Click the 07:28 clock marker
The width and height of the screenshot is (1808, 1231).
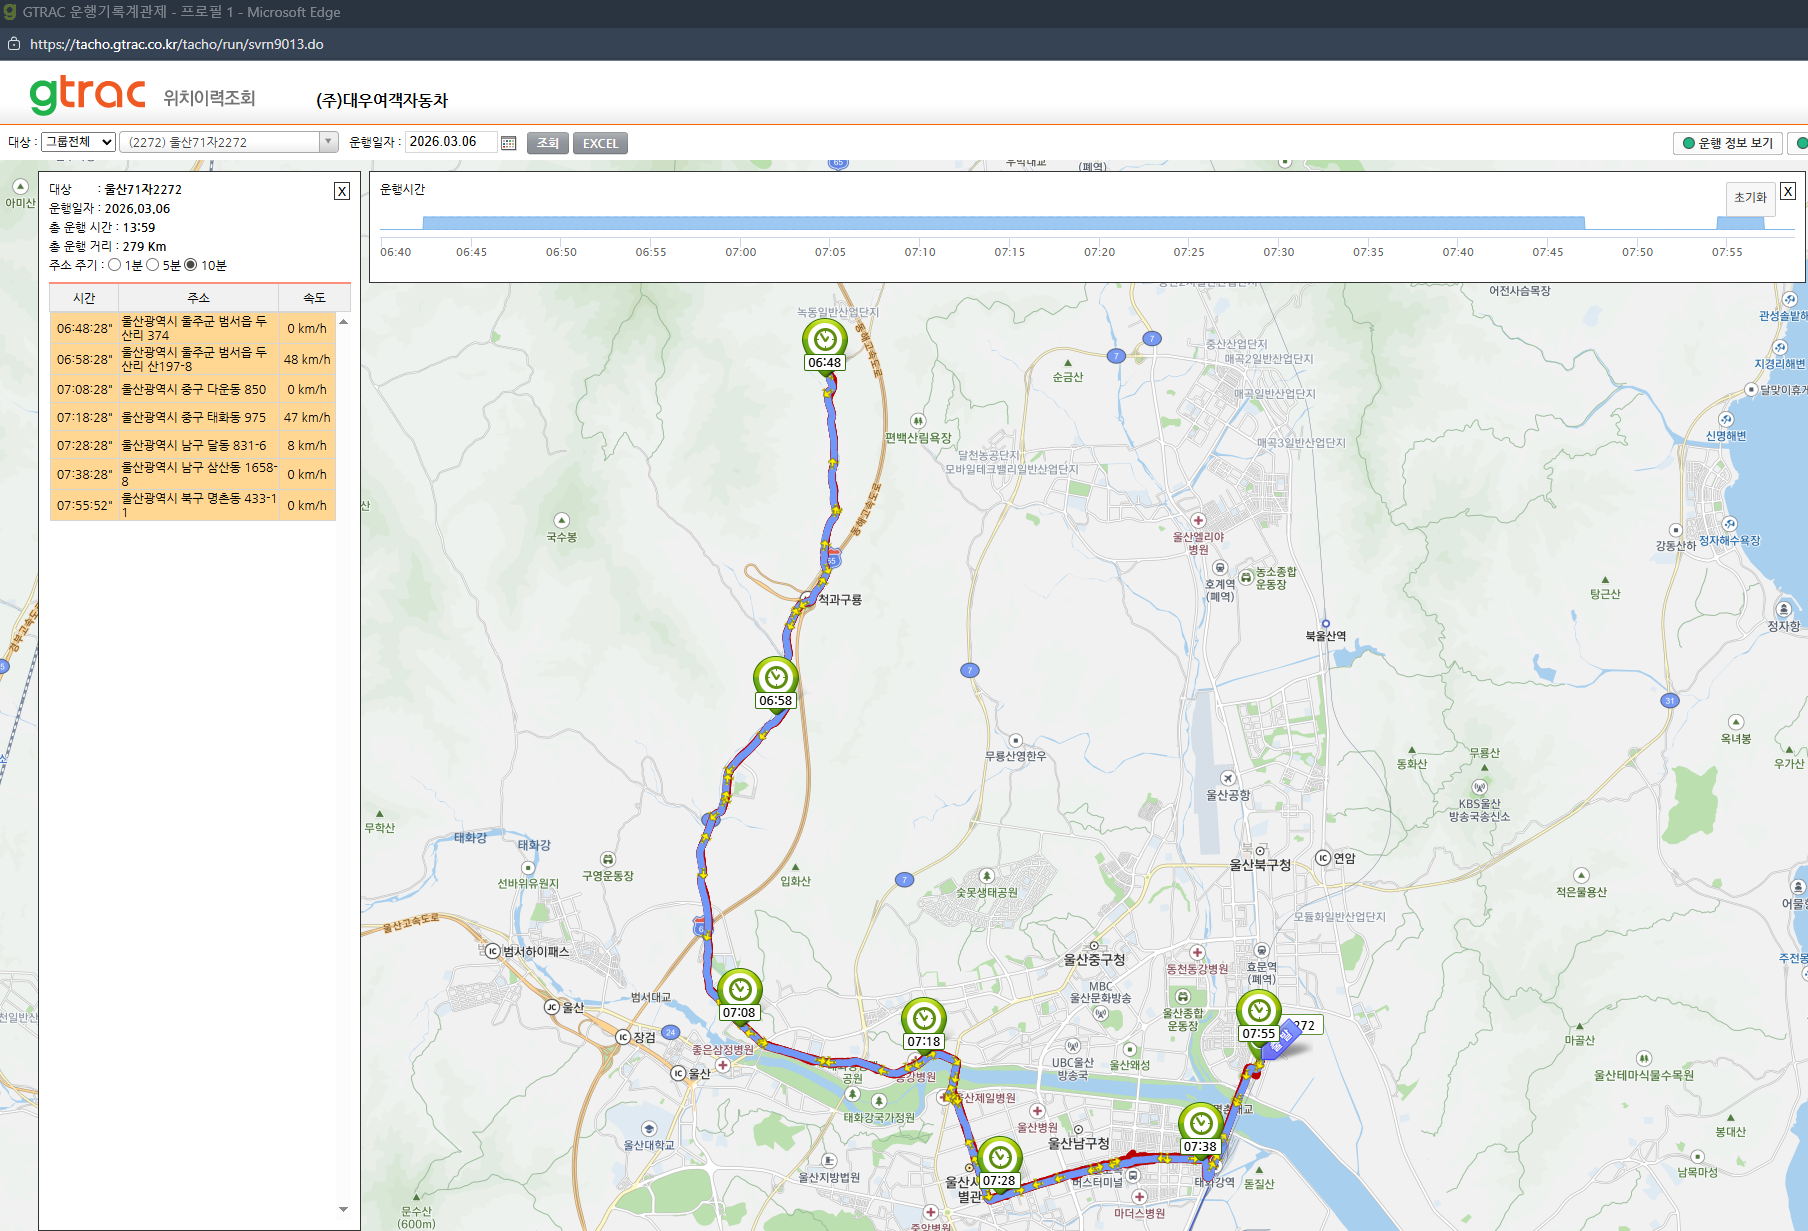point(1000,1158)
